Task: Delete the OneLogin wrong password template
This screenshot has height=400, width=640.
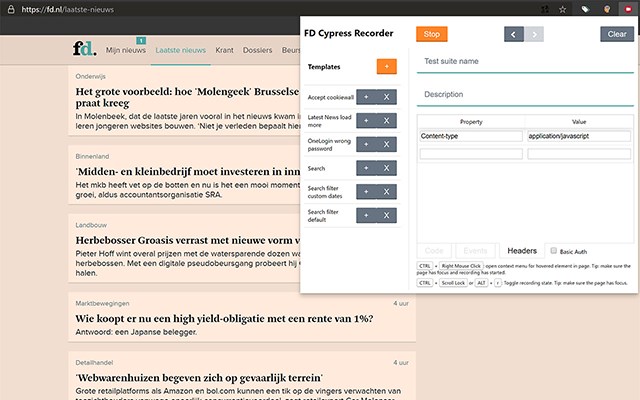Action: (x=387, y=144)
